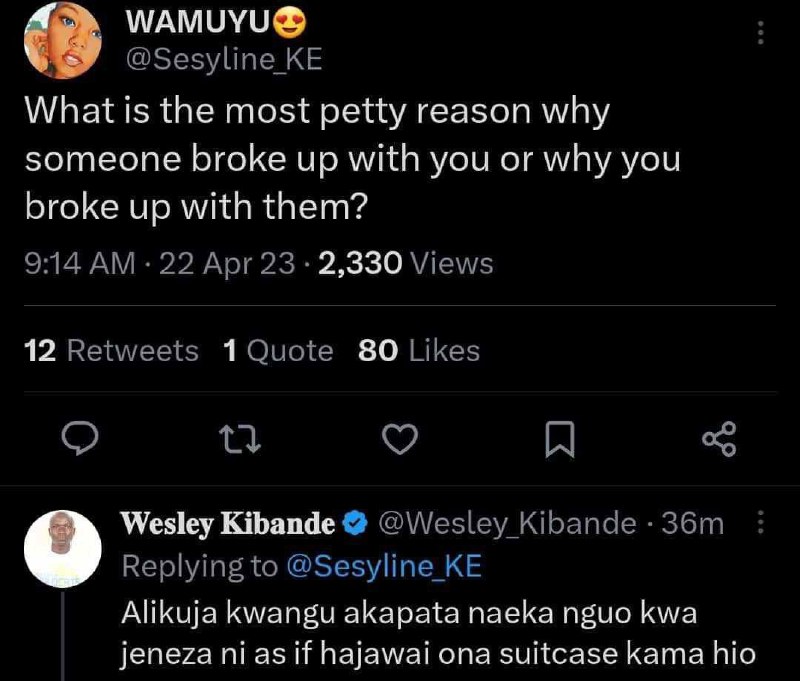
Task: Open the three-dot menu on Wesley Kibande's reply
Action: 760,522
